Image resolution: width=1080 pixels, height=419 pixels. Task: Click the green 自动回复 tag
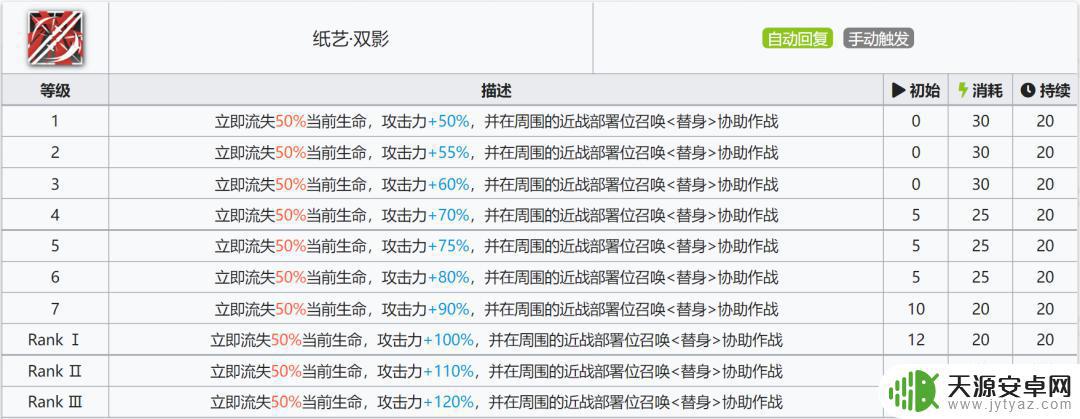[x=798, y=39]
